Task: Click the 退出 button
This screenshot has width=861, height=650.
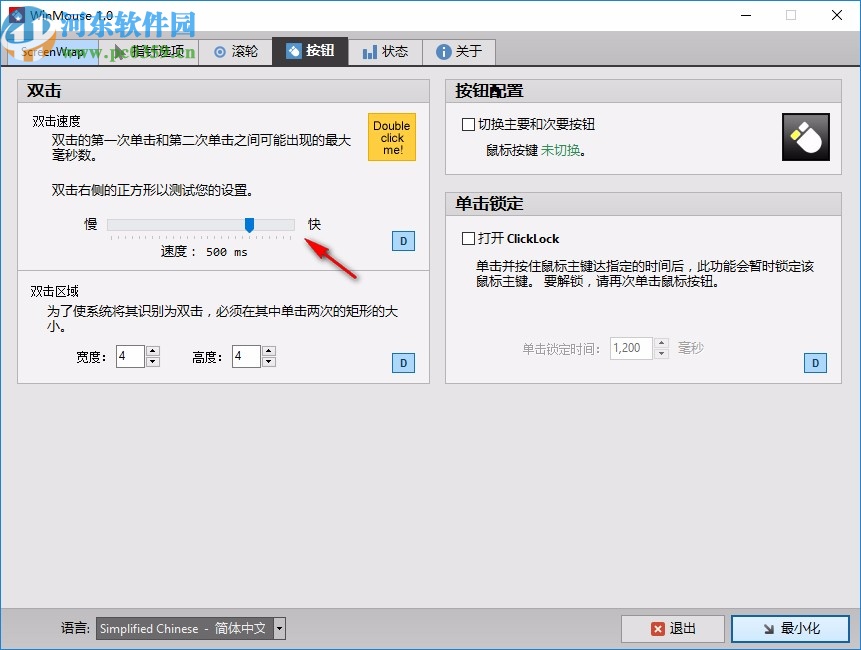Action: [673, 629]
